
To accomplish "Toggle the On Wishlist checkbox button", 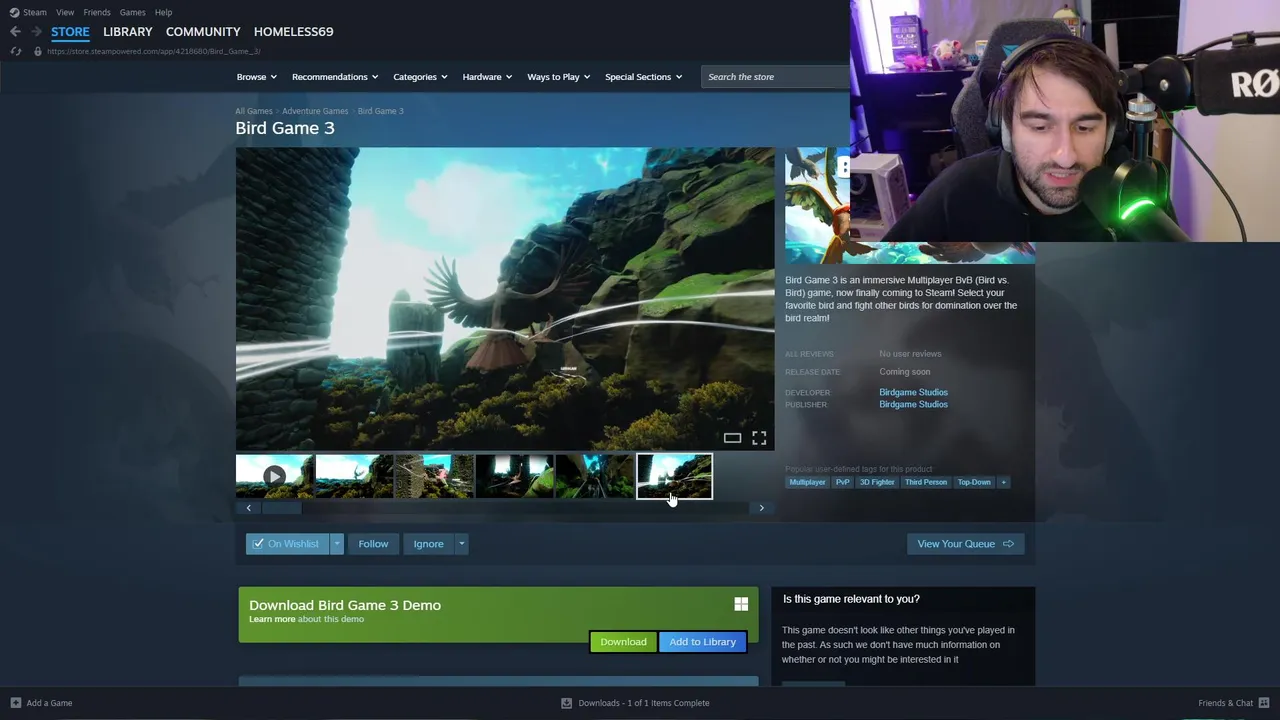I will click(288, 544).
